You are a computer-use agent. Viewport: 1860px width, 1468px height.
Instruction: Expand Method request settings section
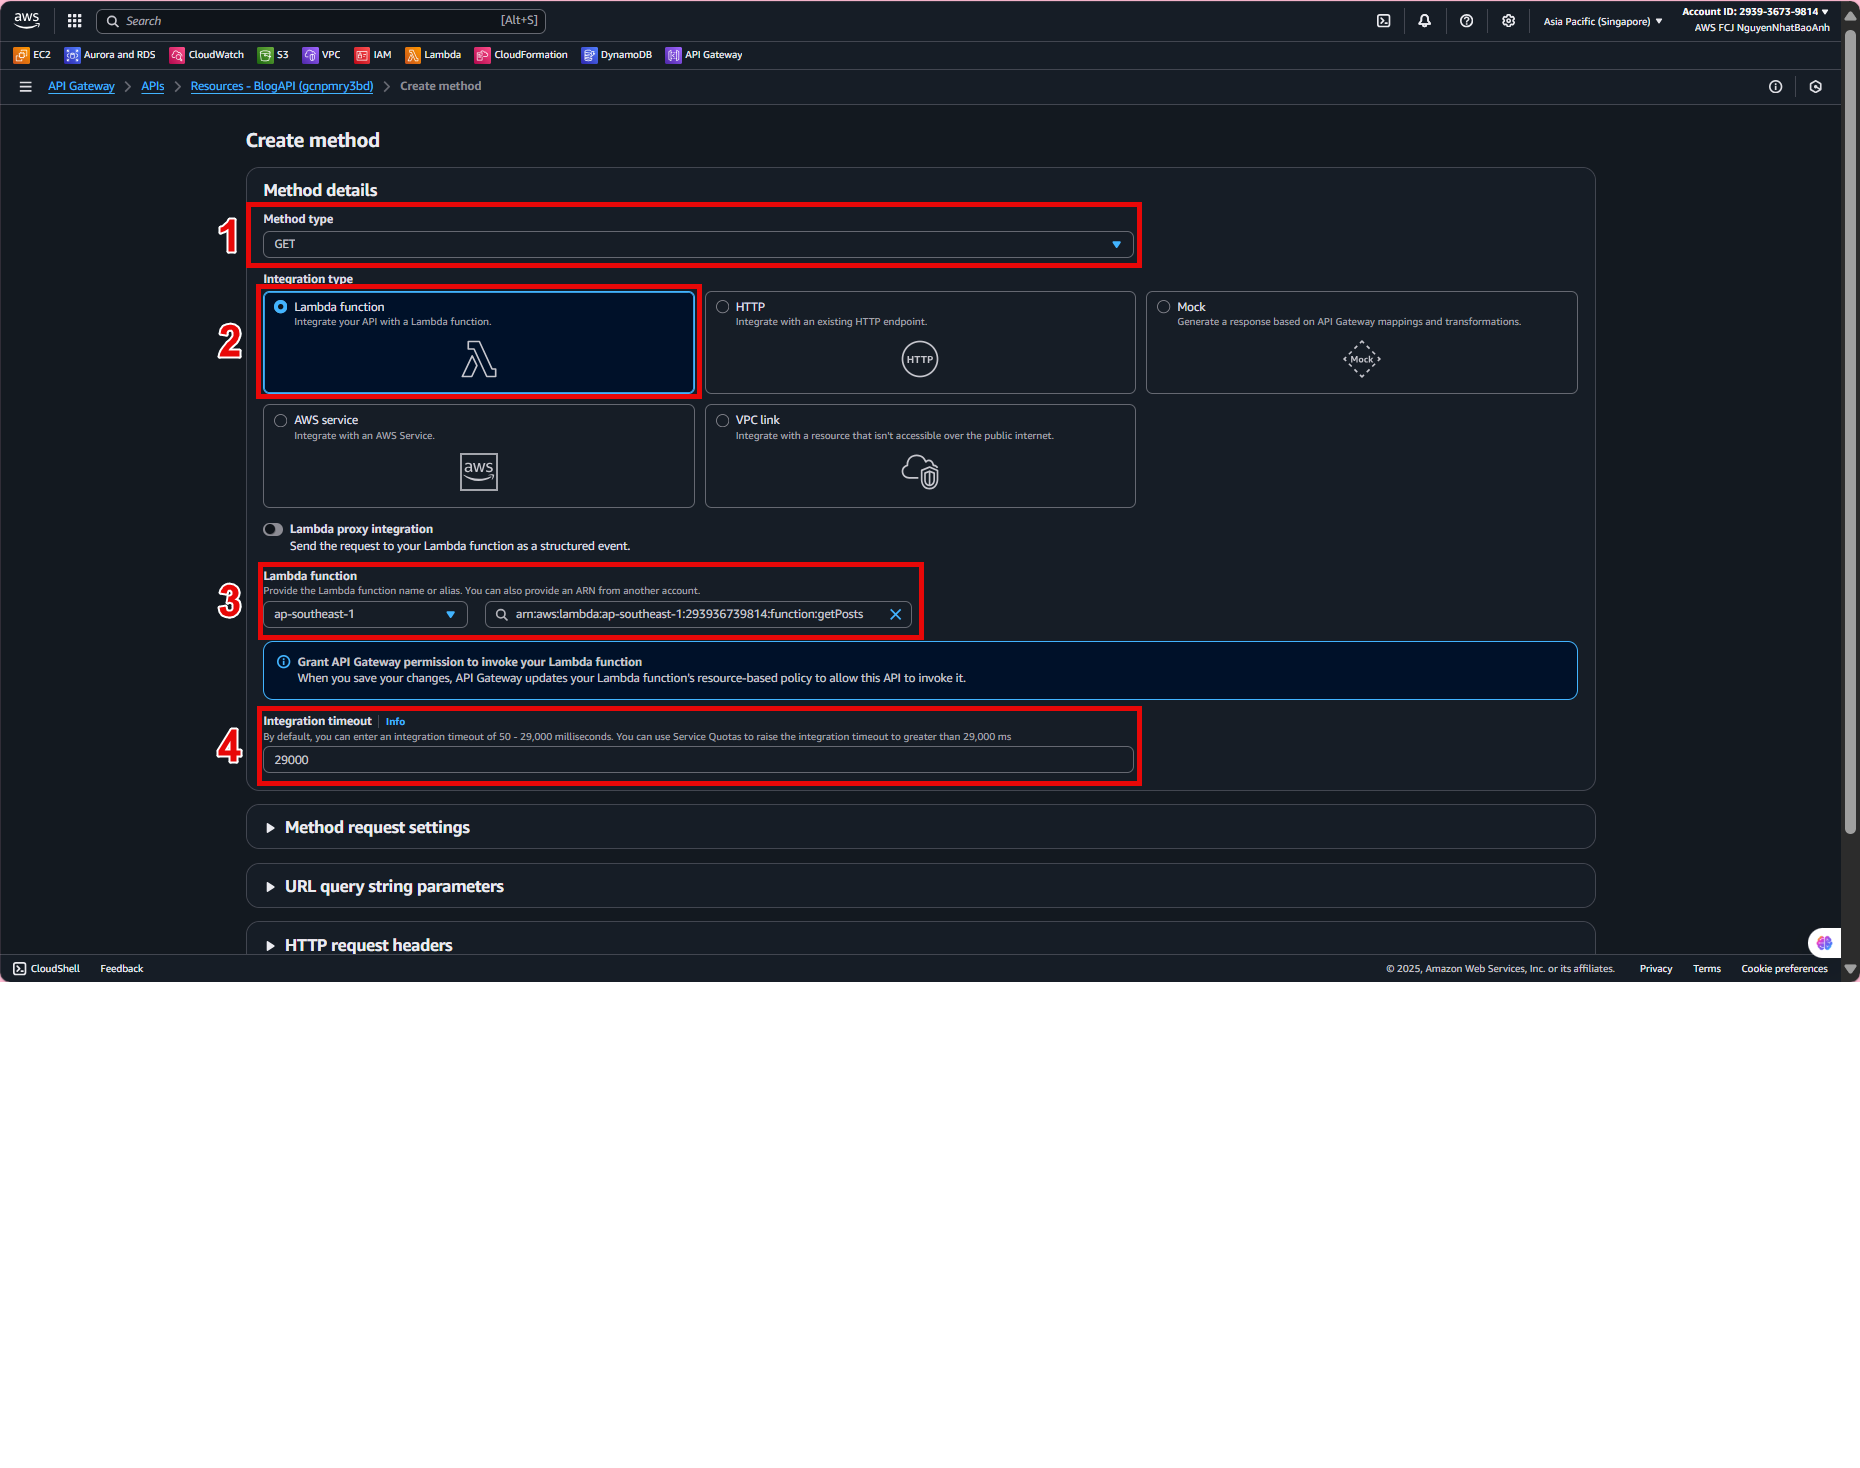[x=377, y=828]
